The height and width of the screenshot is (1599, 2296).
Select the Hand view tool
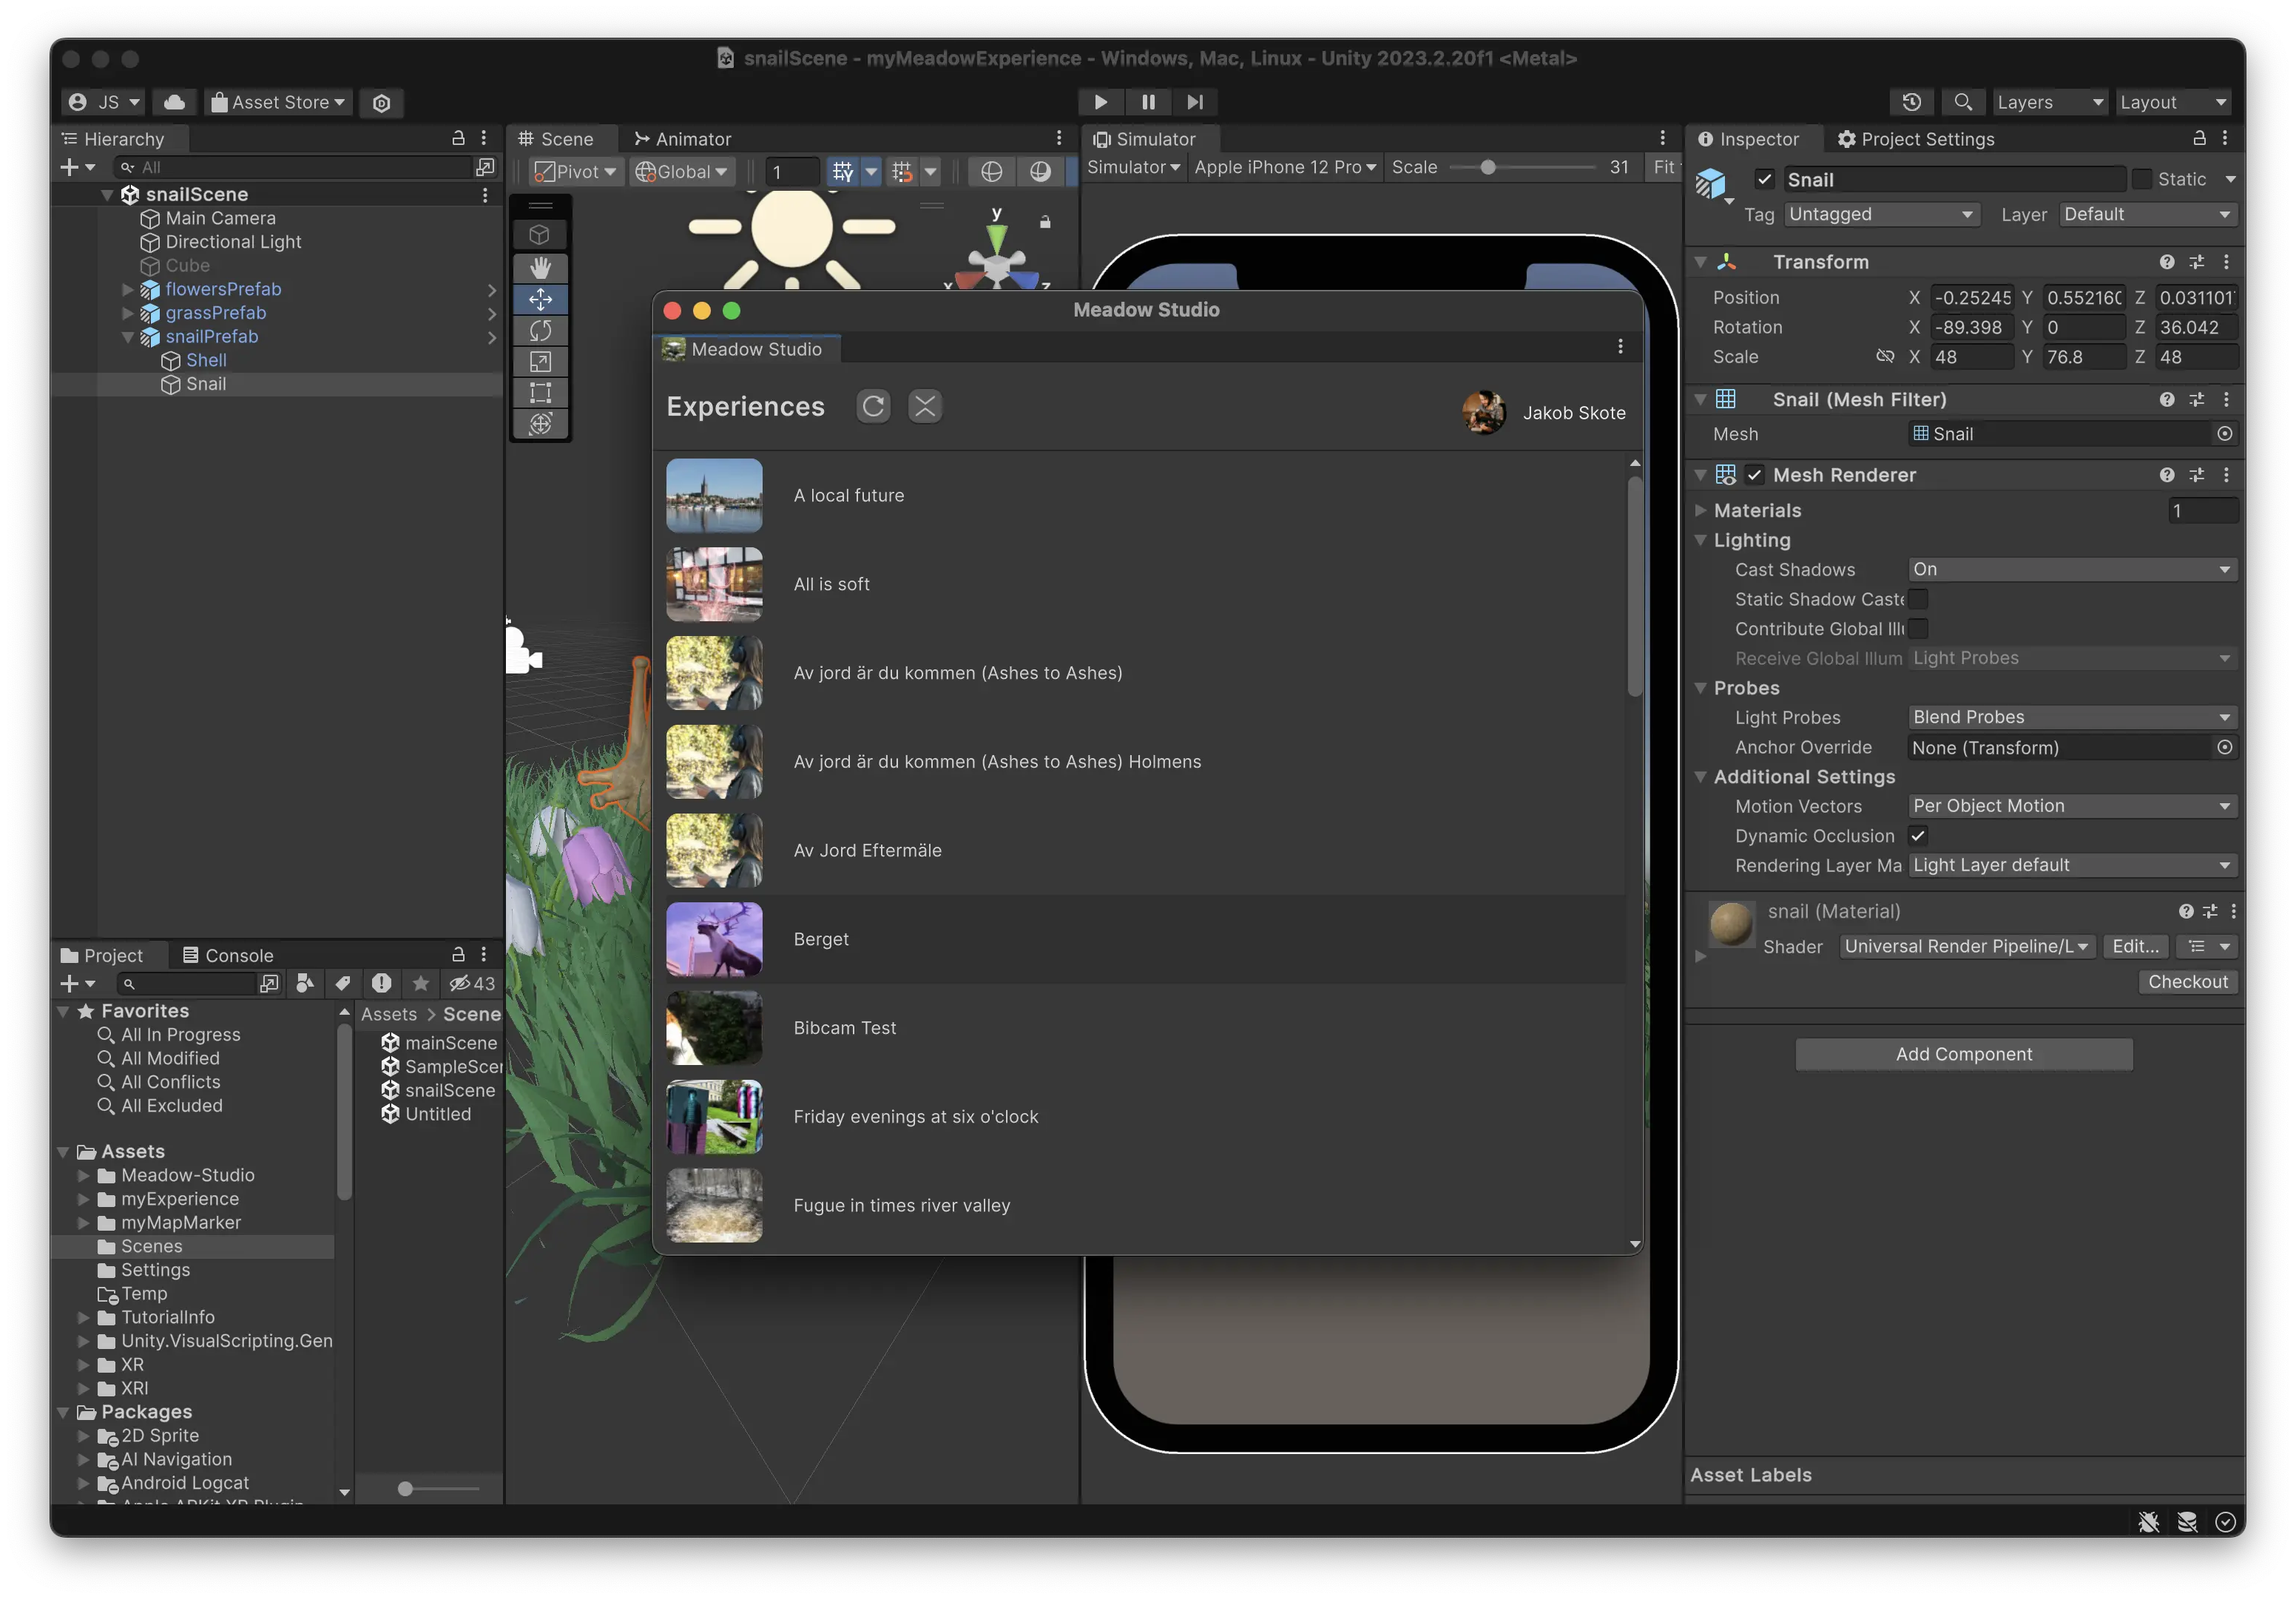point(540,268)
